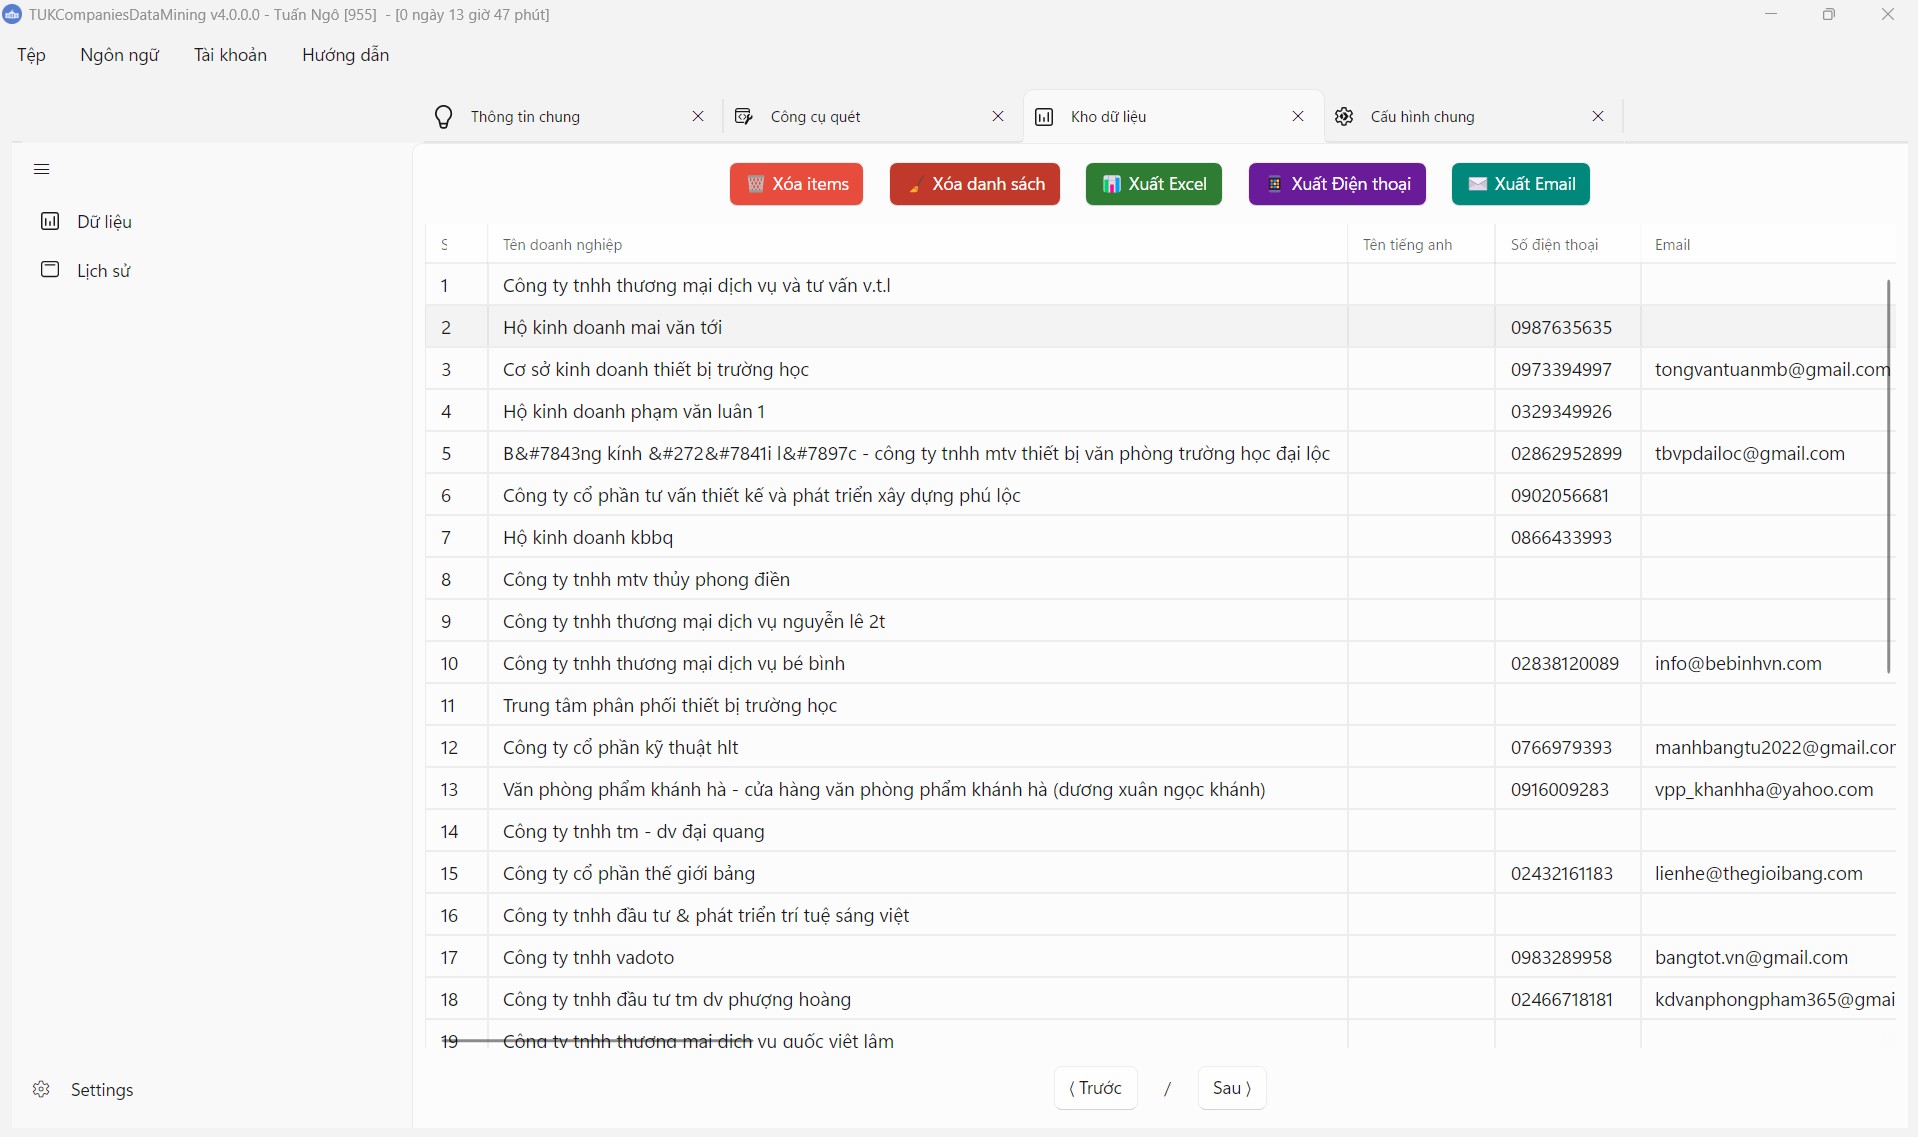The image size is (1918, 1137).
Task: Click the Xuất Điện thoại button
Action: 1336,184
